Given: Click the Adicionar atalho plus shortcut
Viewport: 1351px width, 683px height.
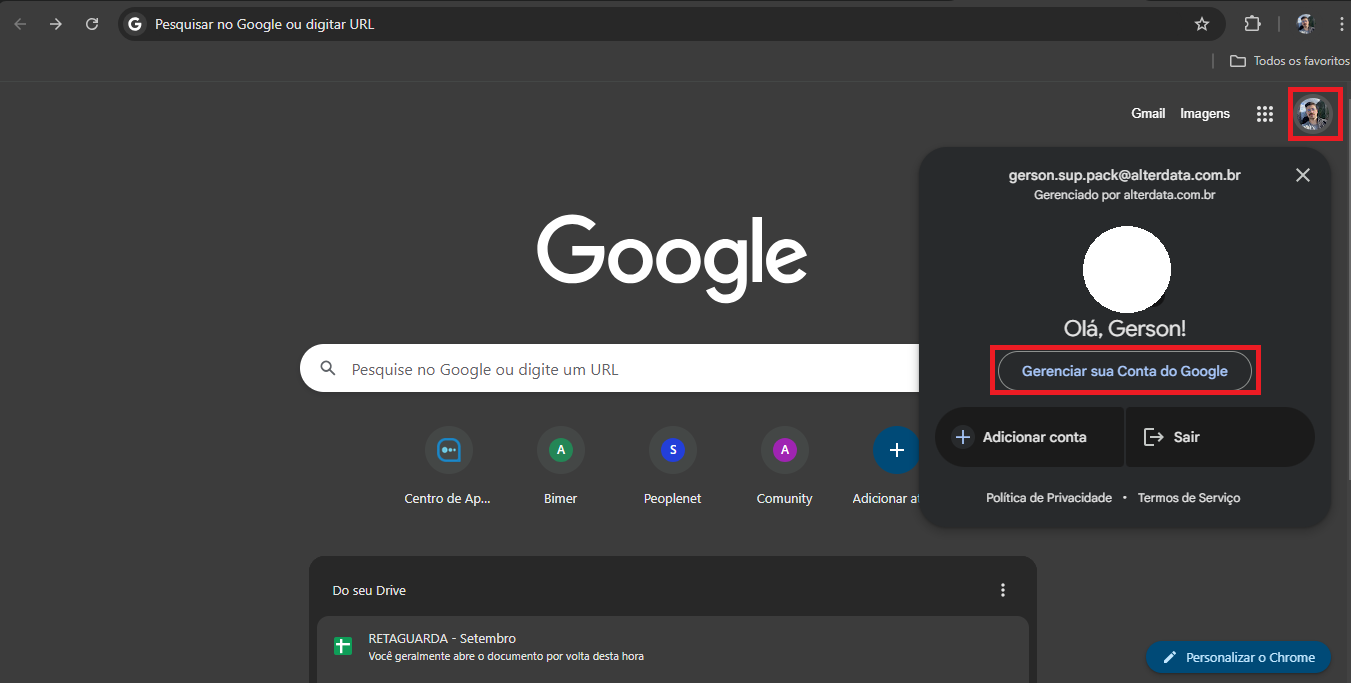Looking at the screenshot, I should [897, 450].
